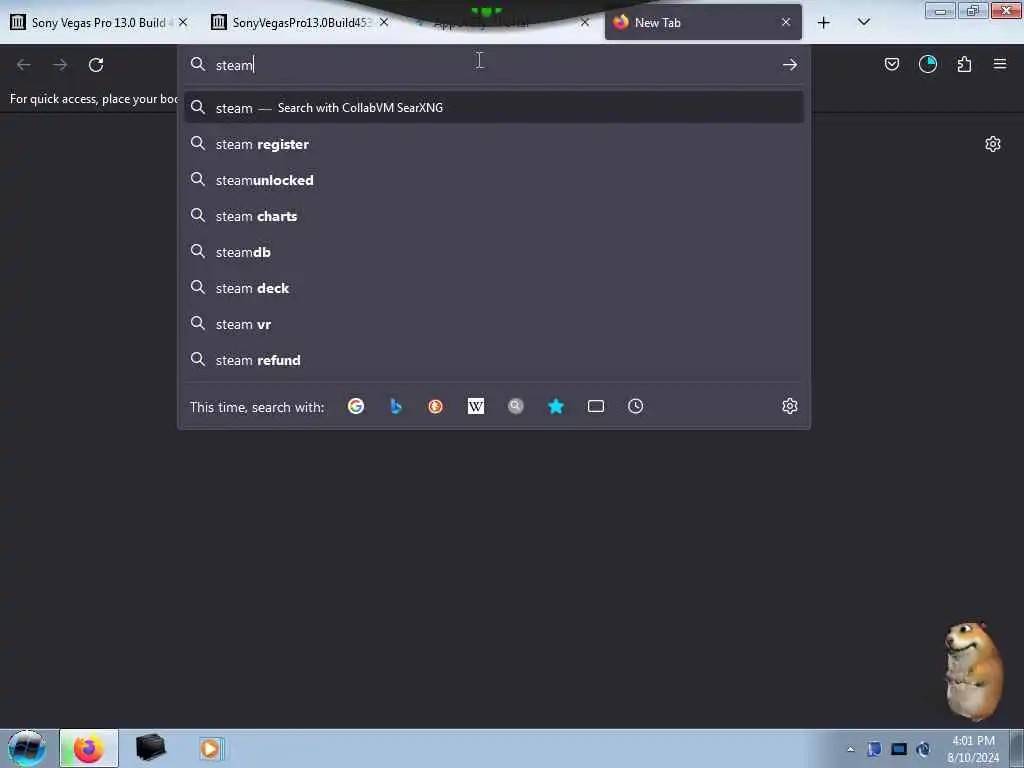Viewport: 1024px width, 768px height.
Task: Close the New Tab tab
Action: tap(786, 22)
